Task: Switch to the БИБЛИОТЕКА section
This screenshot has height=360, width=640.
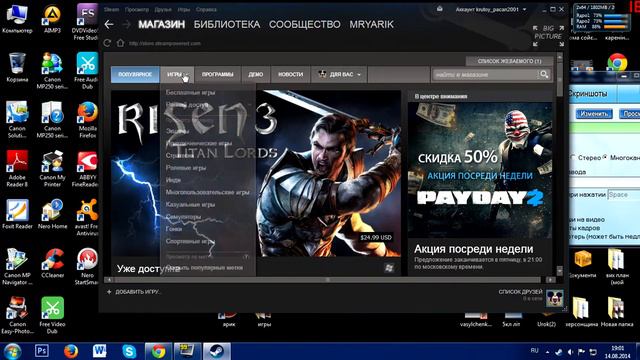Action: [x=227, y=24]
